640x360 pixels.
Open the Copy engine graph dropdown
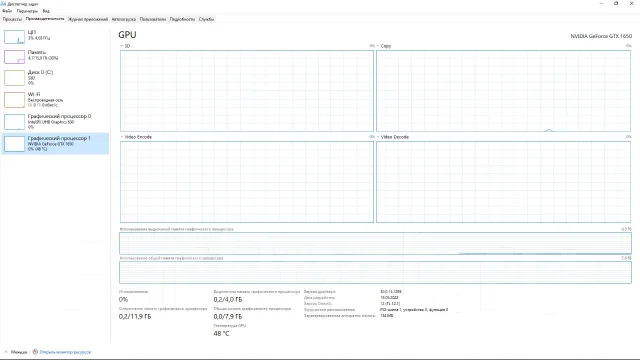pyautogui.click(x=384, y=46)
